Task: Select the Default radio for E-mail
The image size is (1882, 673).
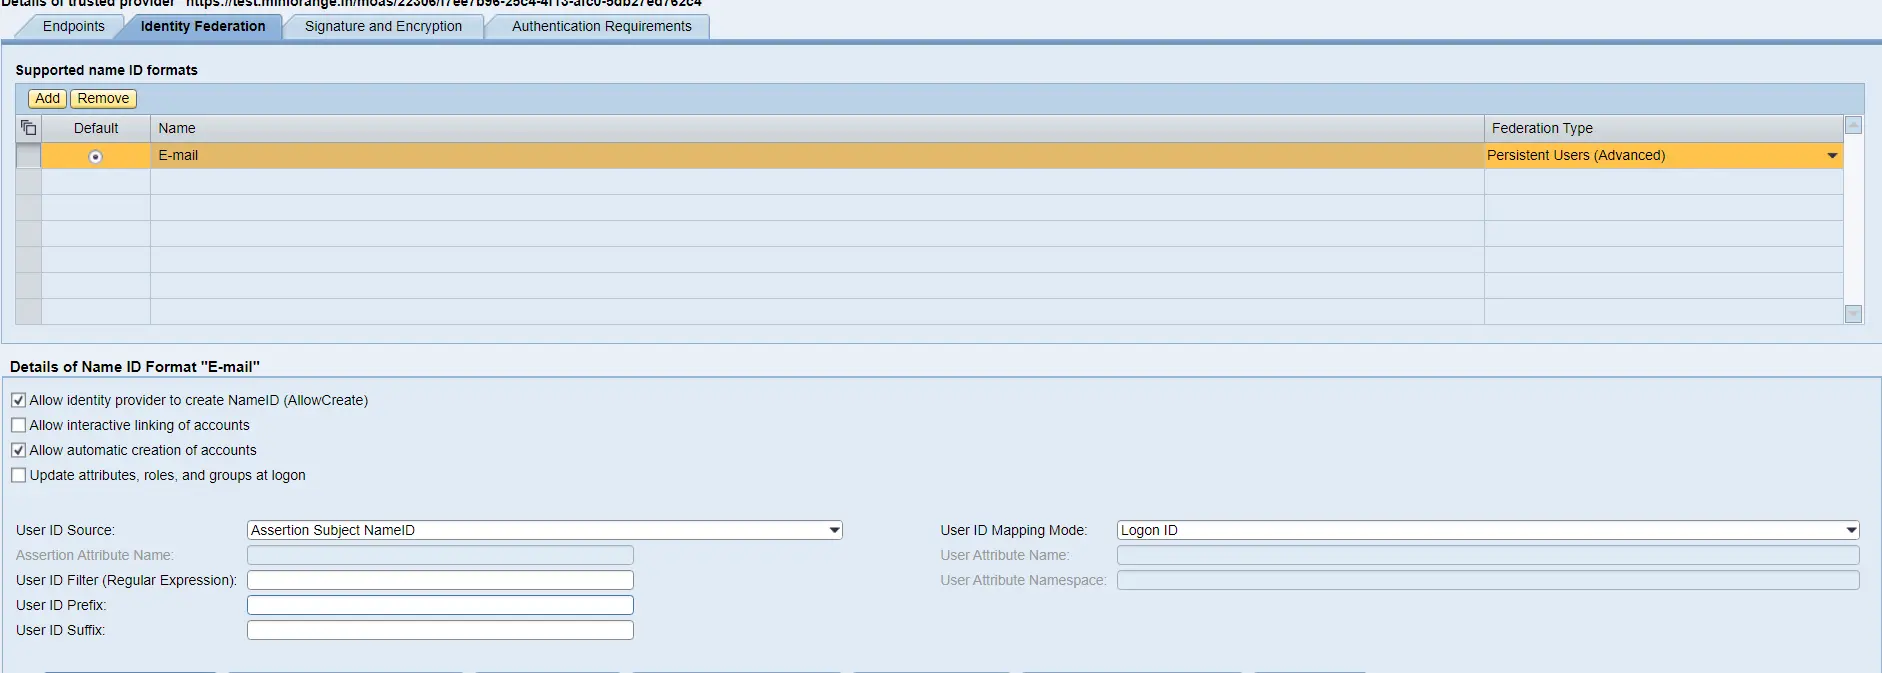Action: pos(95,157)
